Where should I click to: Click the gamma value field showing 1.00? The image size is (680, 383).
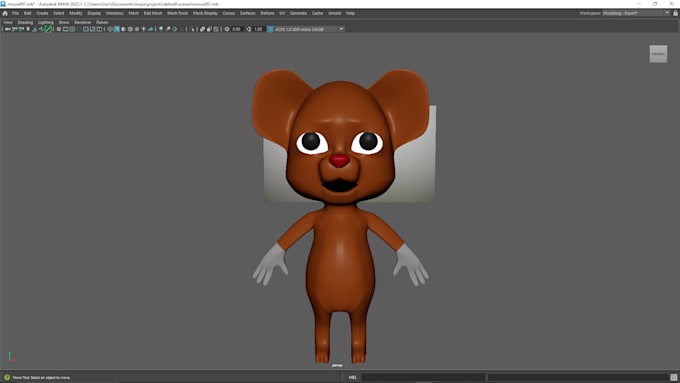(x=258, y=29)
